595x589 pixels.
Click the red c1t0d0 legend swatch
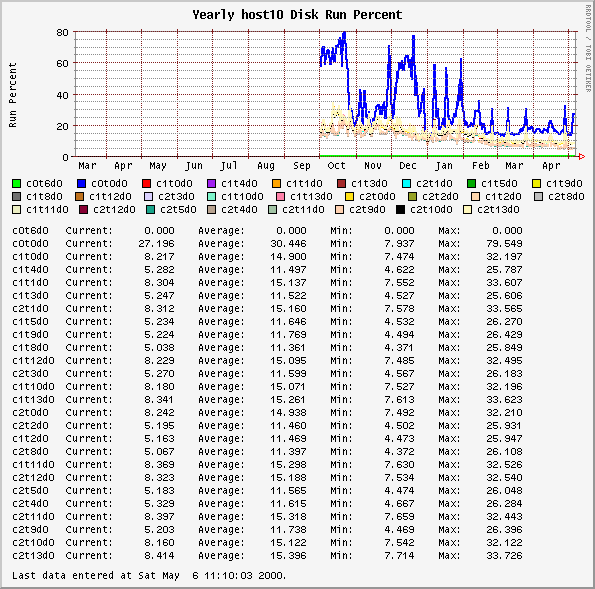pos(146,184)
